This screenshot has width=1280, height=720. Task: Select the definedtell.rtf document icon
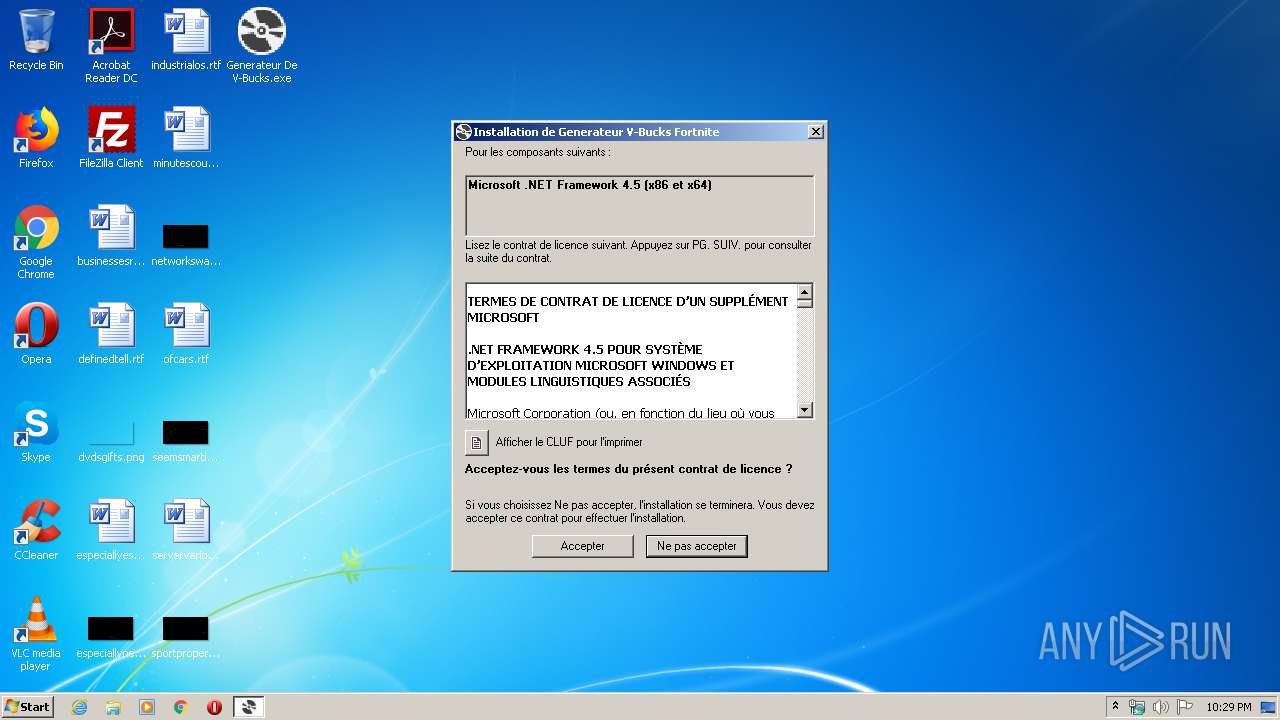111,334
